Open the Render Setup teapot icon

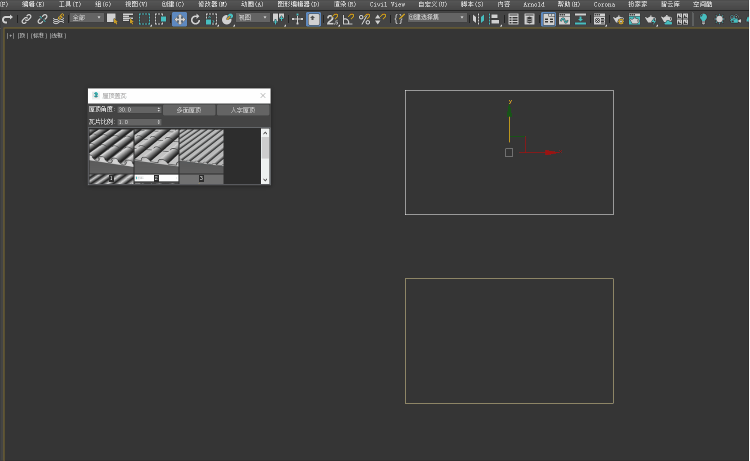tap(618, 19)
